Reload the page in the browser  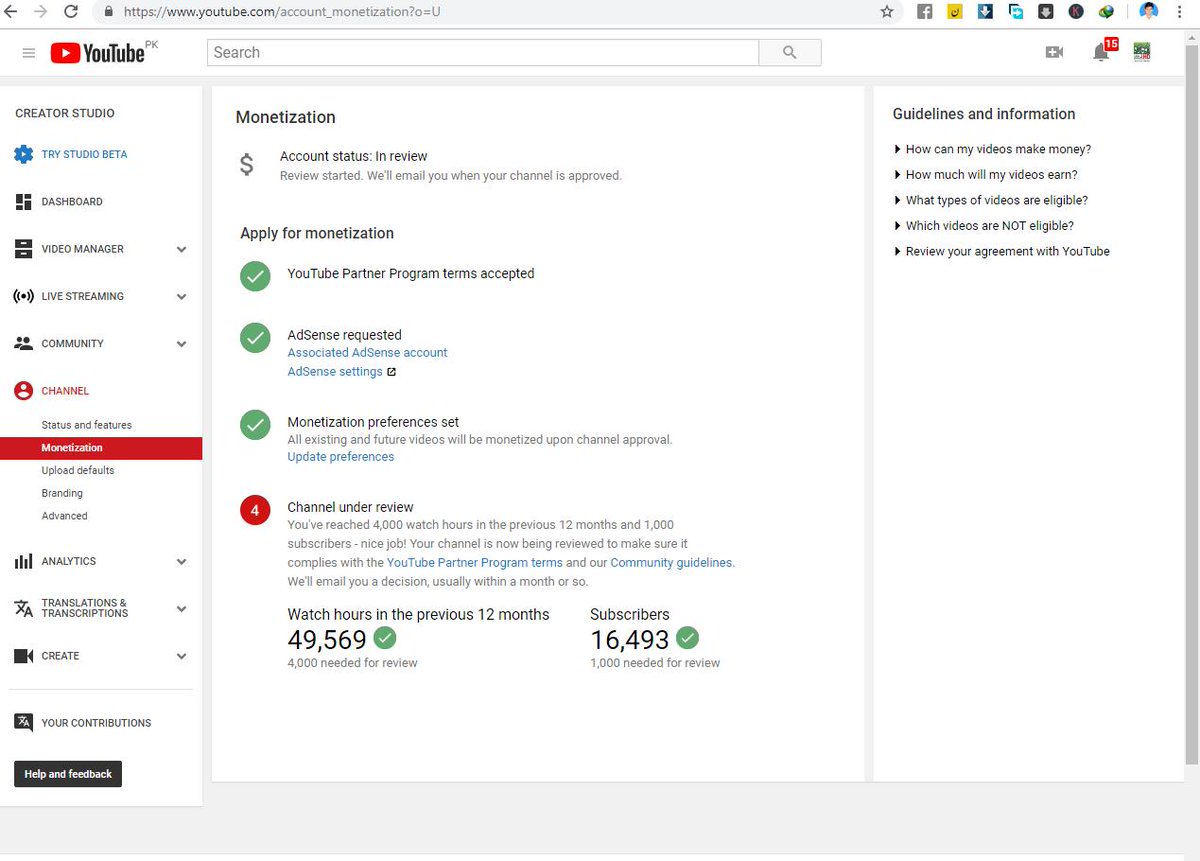(x=70, y=12)
